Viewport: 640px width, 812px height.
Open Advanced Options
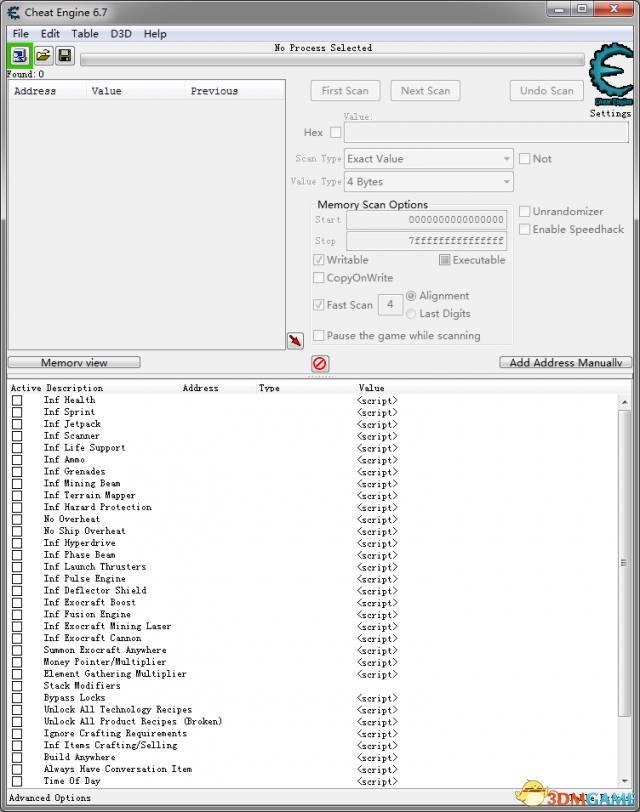[50, 798]
